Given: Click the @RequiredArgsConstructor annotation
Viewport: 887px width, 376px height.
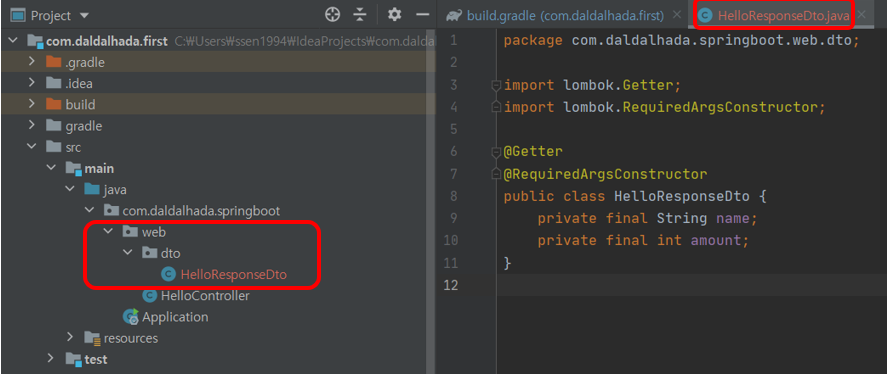Looking at the screenshot, I should tap(605, 174).
